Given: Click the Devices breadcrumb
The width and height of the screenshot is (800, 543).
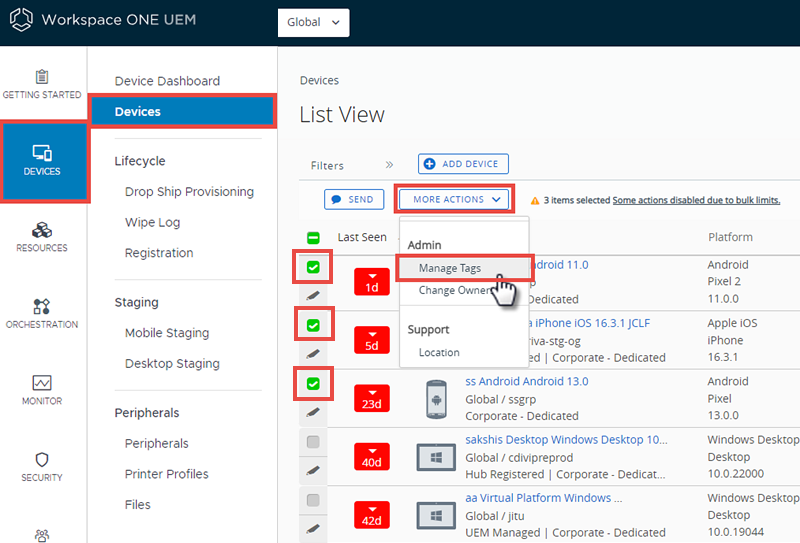Looking at the screenshot, I should coord(319,80).
